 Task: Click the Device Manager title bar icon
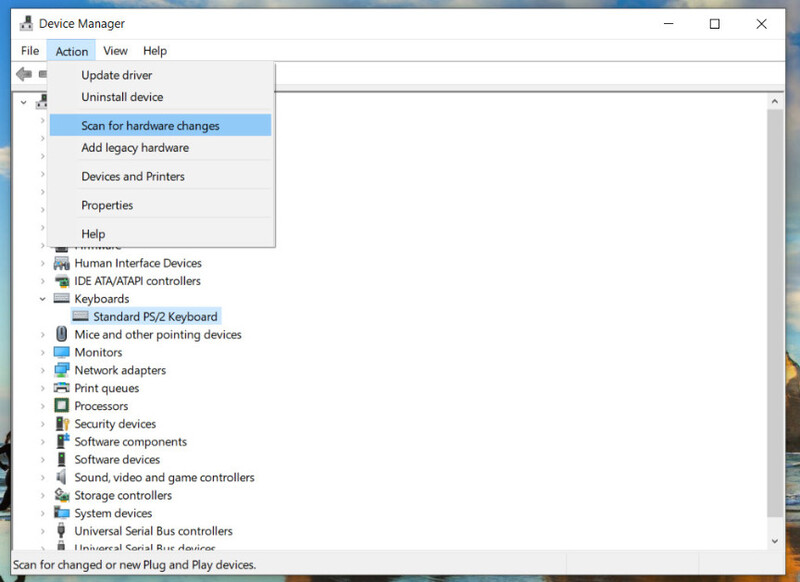click(27, 23)
